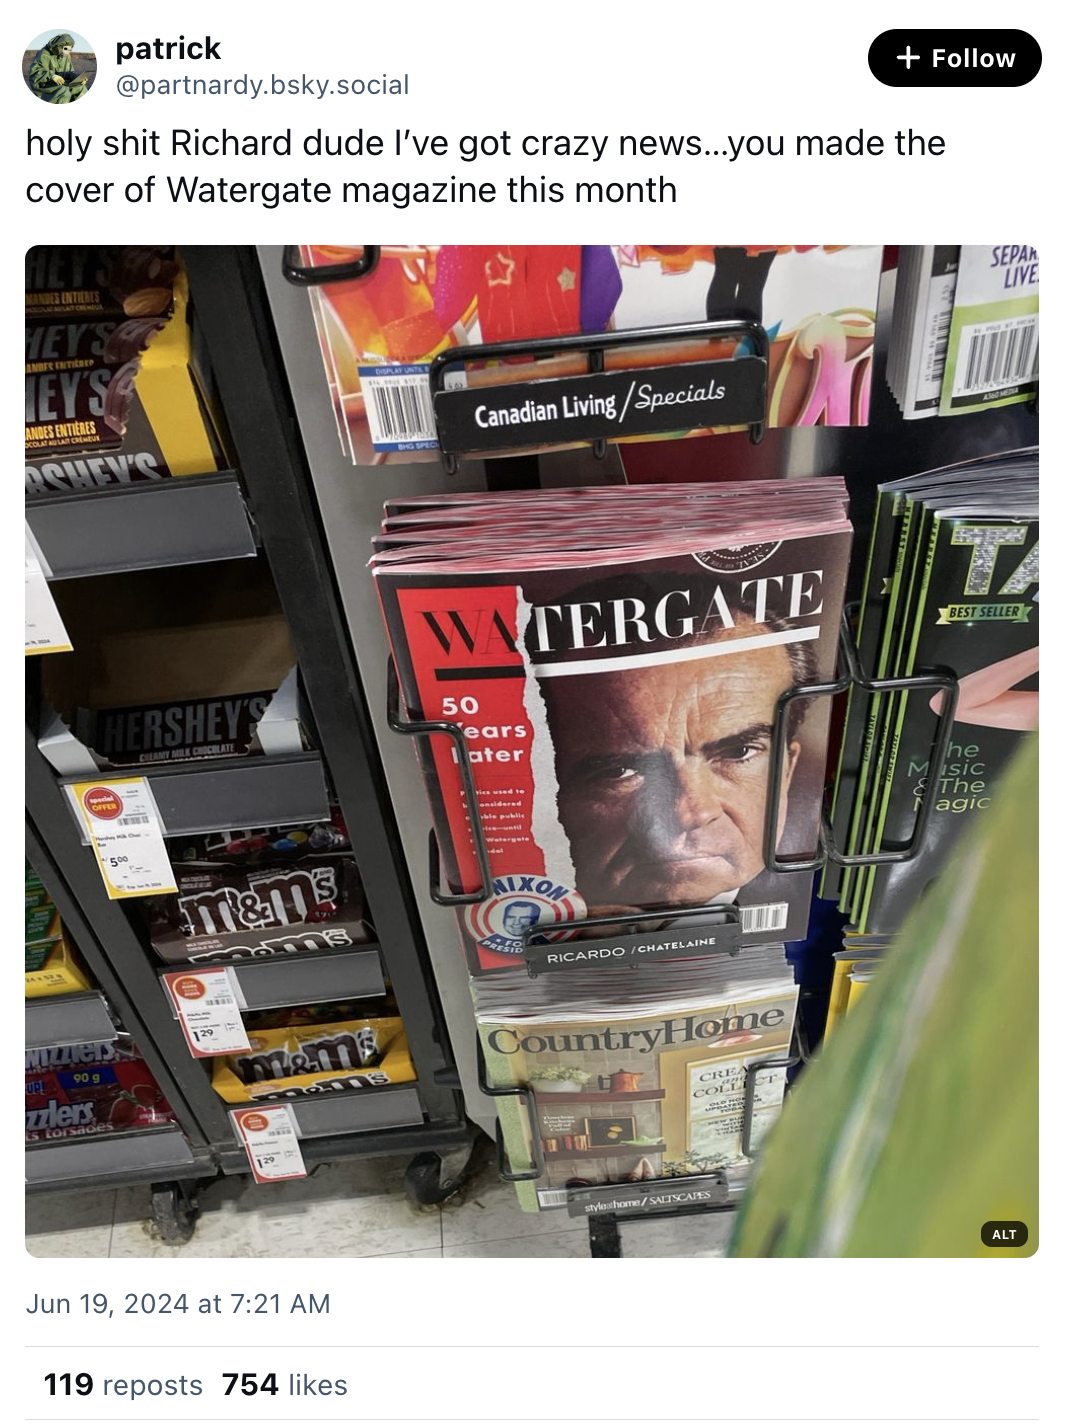Open patrick's profile avatar
1070x1424 pixels.
click(60, 66)
